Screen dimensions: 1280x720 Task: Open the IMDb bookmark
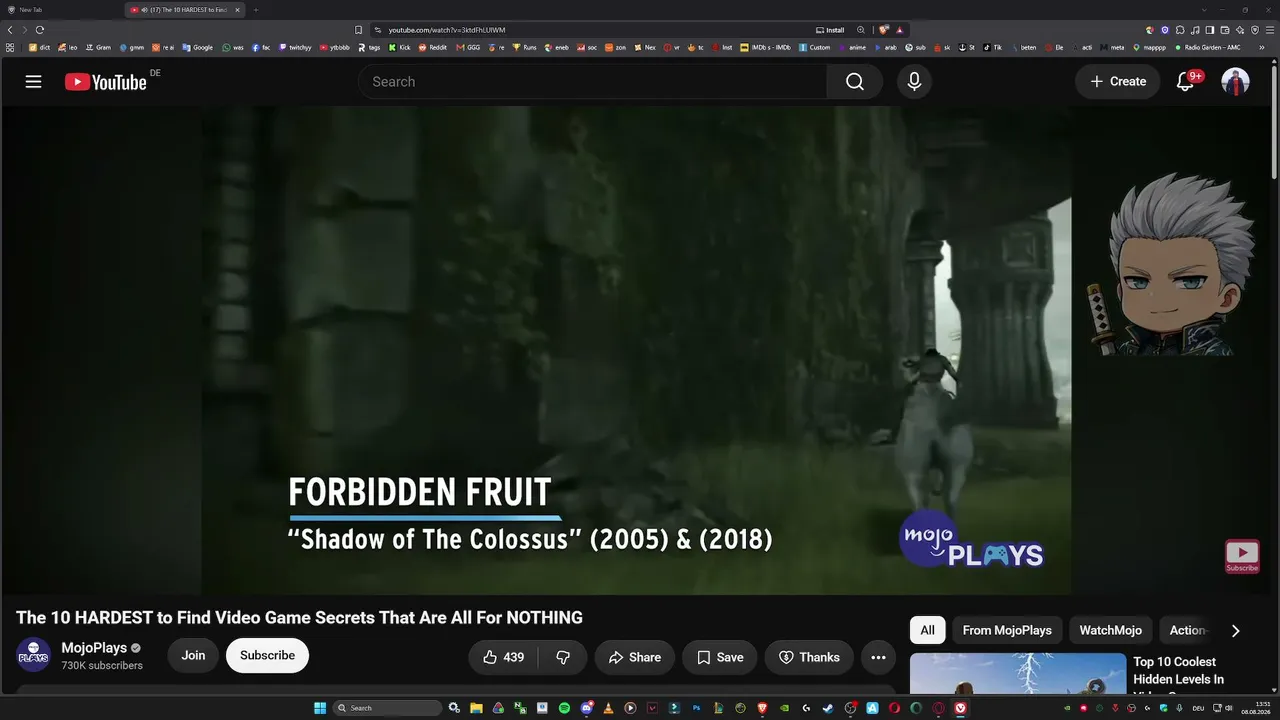(x=765, y=47)
